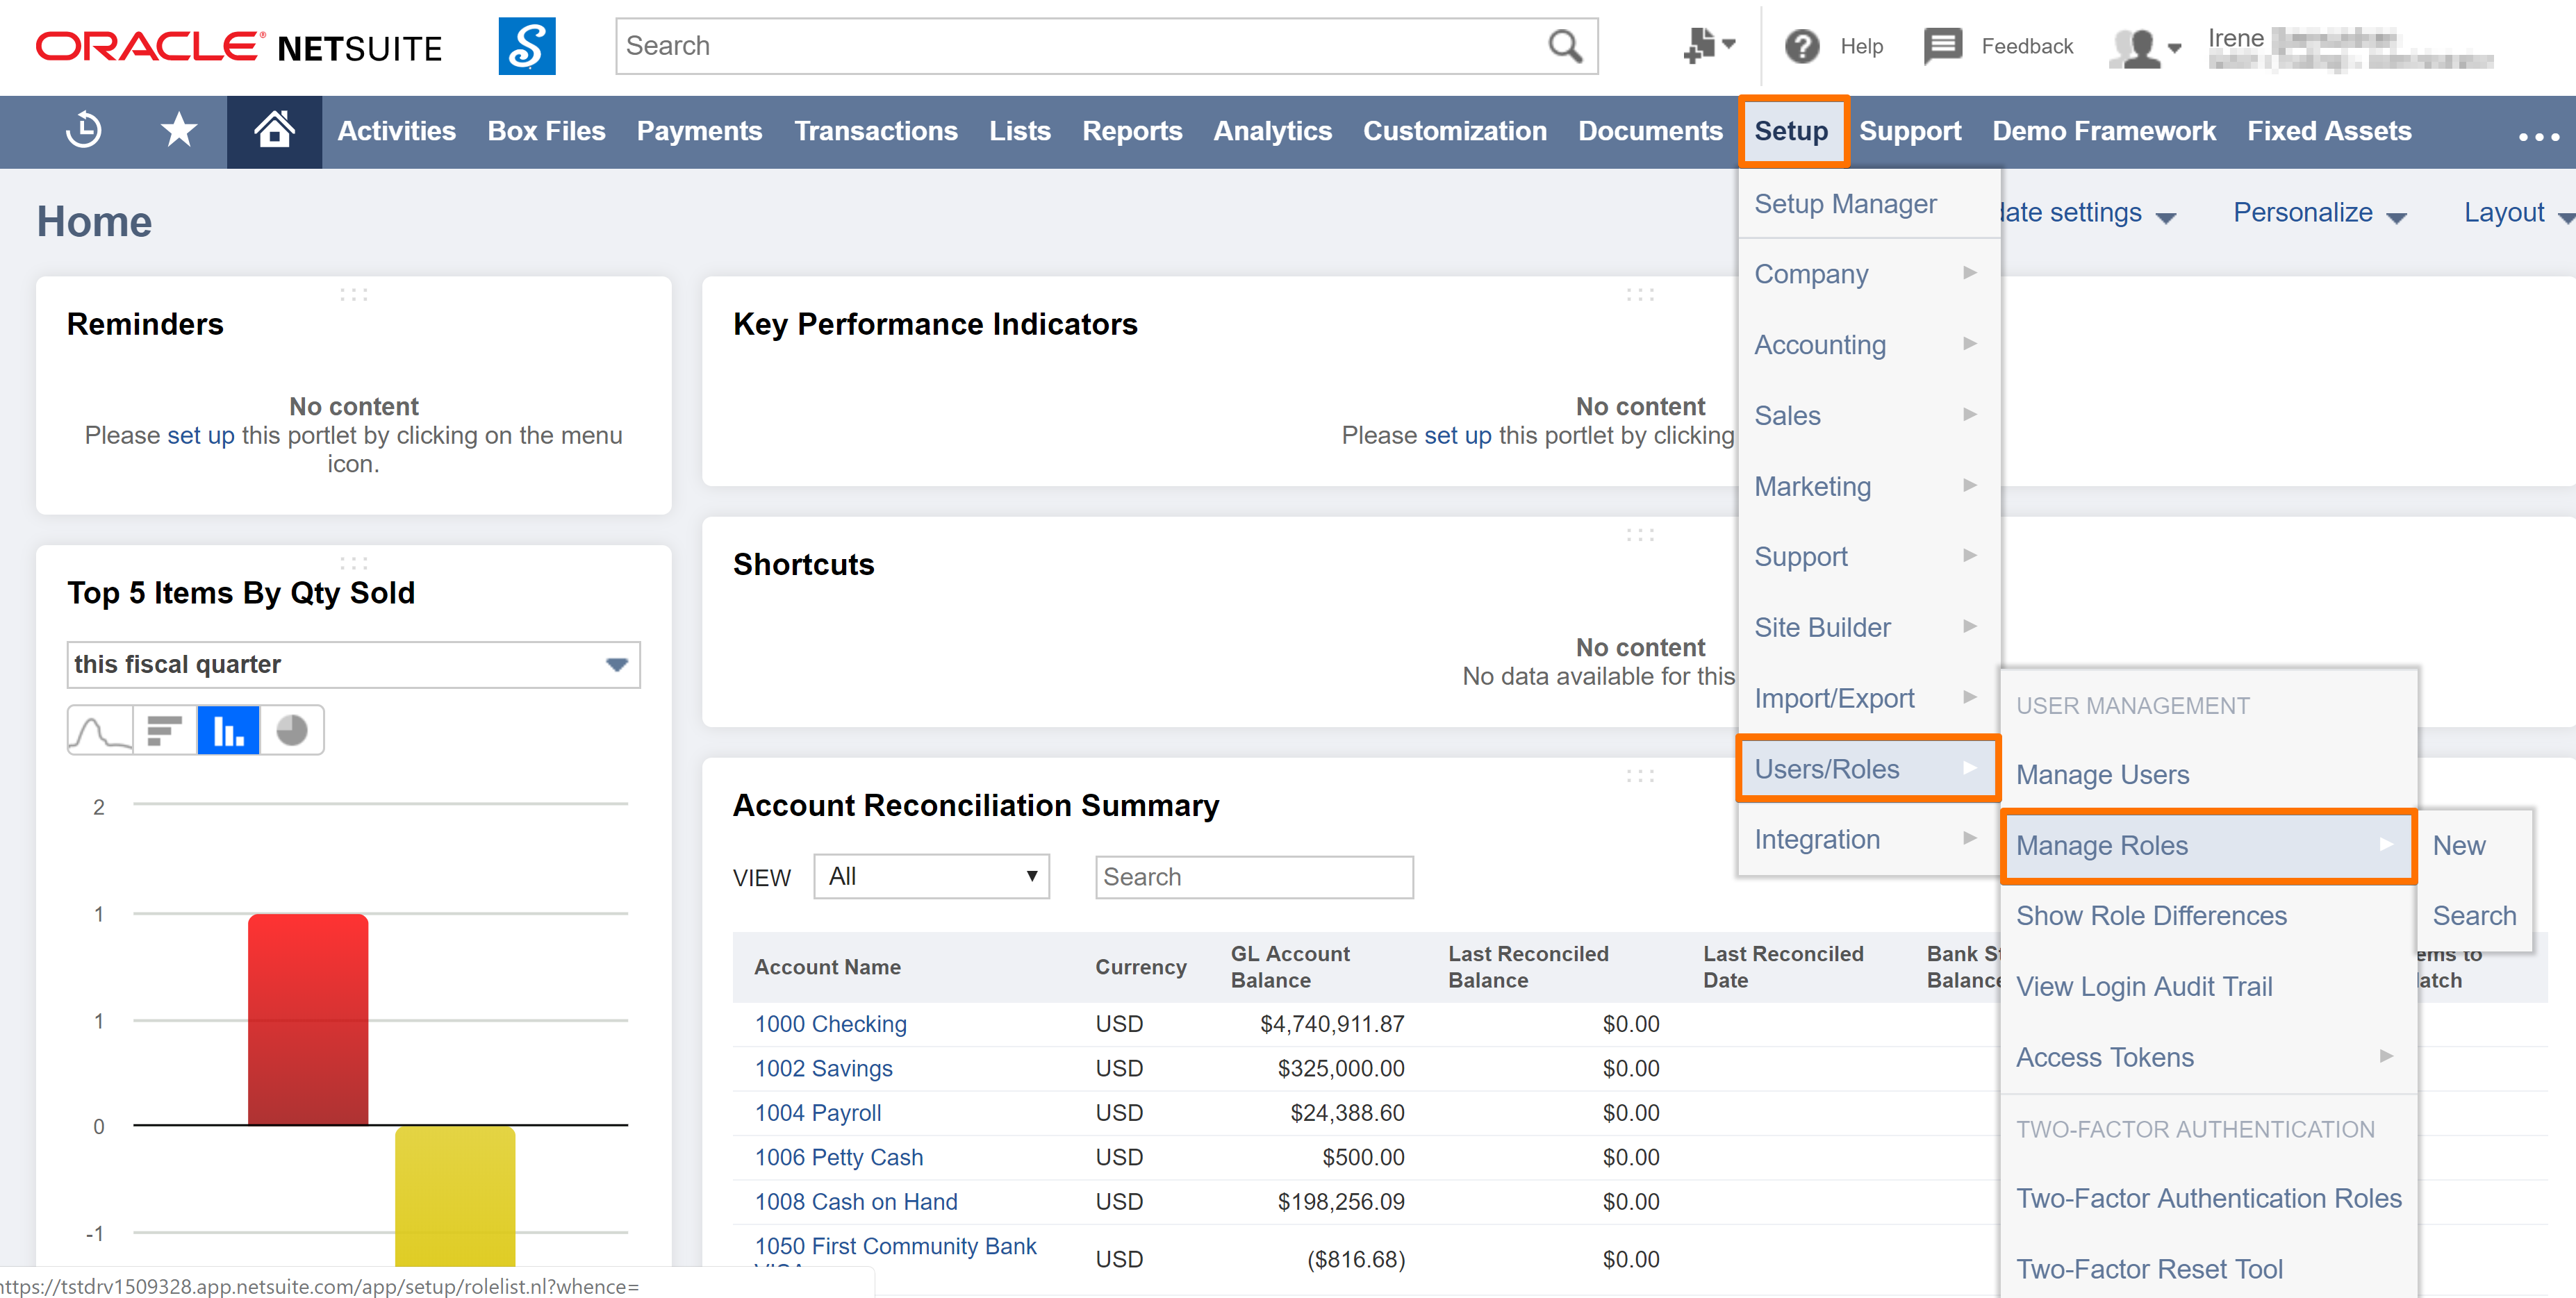Open the Setup menu

pos(1791,131)
